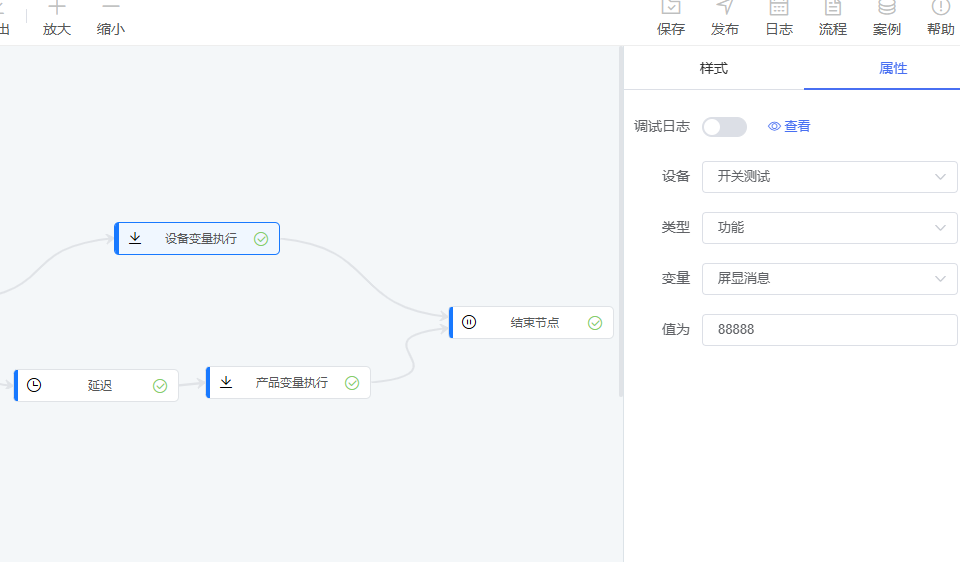Image resolution: width=960 pixels, height=562 pixels.
Task: Open the 日志 (log) toolbar icon
Action: (779, 9)
